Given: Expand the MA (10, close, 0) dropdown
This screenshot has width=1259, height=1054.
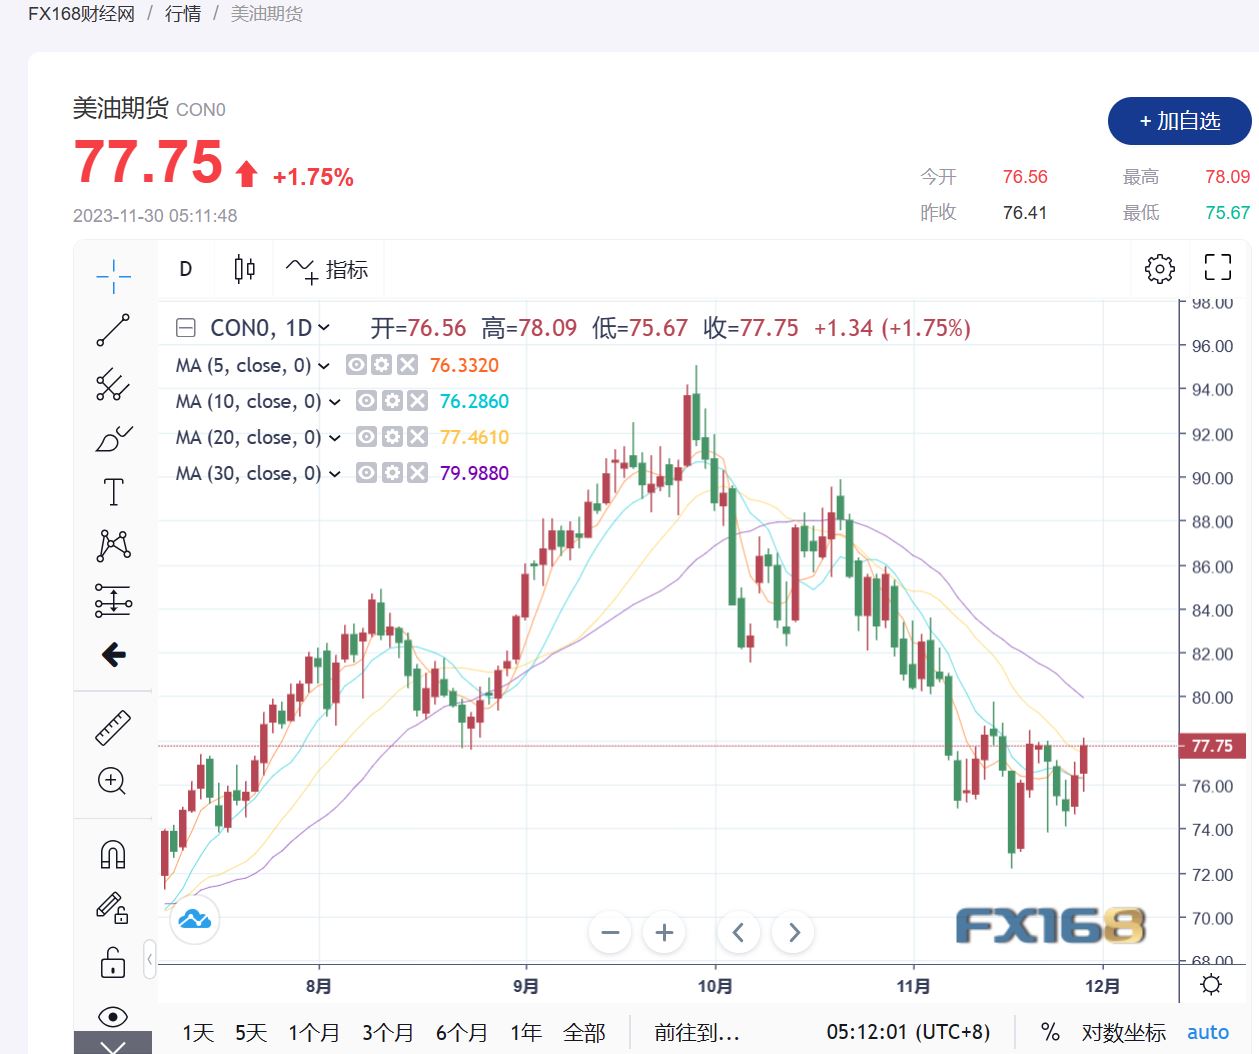Looking at the screenshot, I should tap(335, 402).
